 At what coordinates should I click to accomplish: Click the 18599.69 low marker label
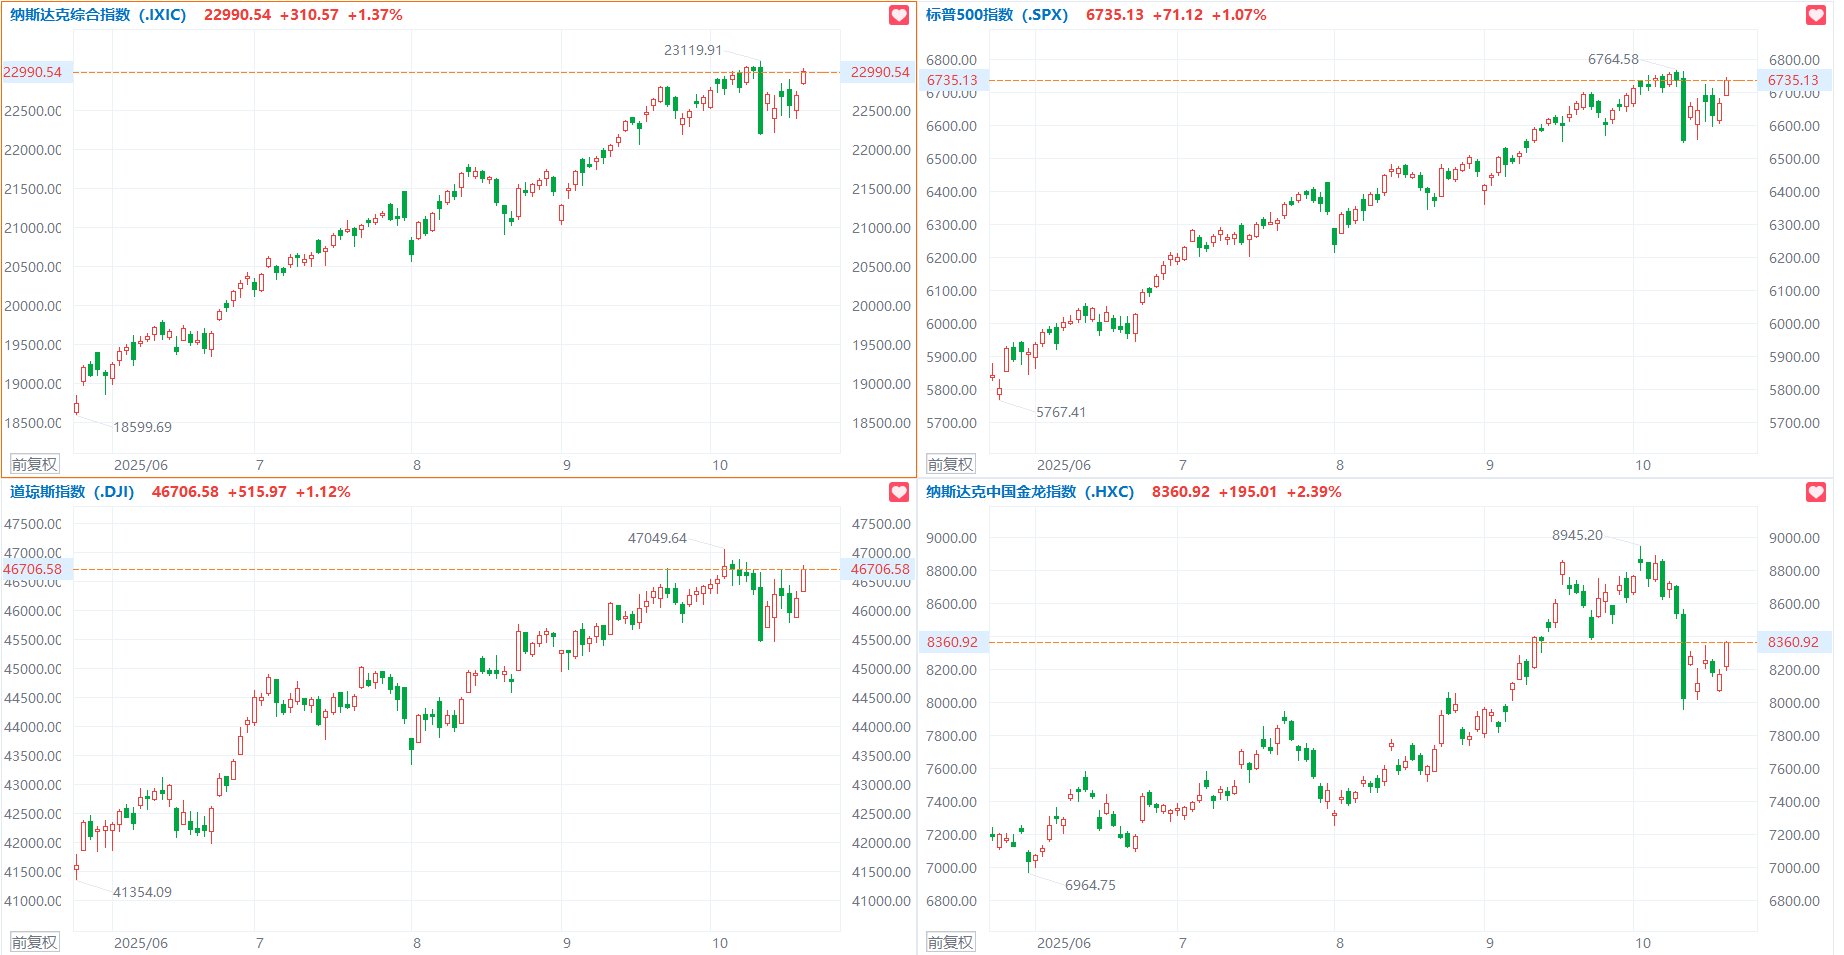(142, 427)
